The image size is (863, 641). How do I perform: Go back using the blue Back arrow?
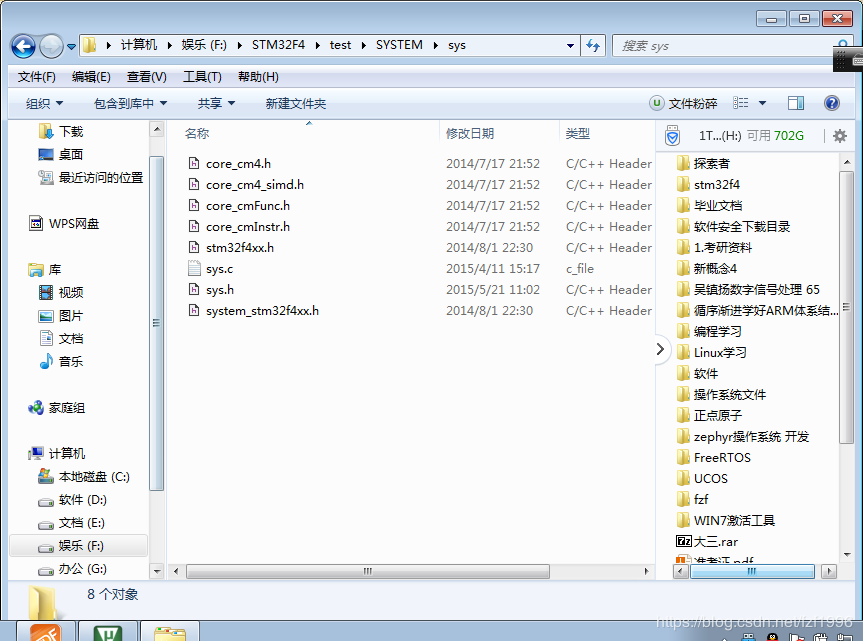tap(23, 46)
